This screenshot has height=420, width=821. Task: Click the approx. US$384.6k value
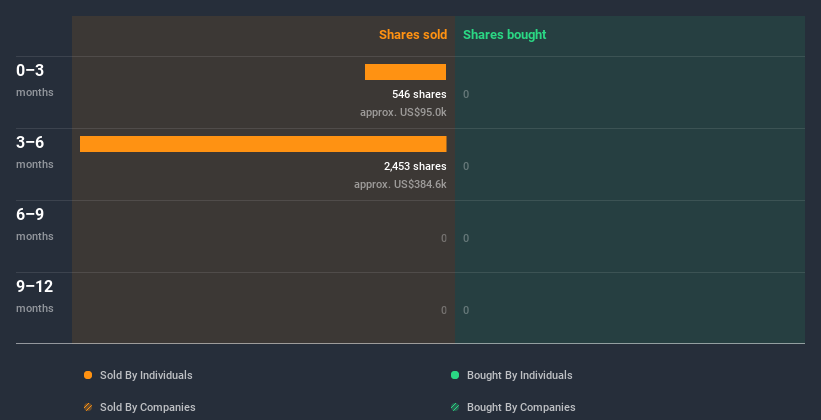400,184
